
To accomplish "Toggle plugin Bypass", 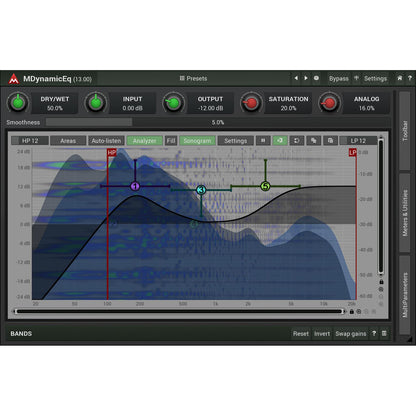I will pyautogui.click(x=339, y=79).
